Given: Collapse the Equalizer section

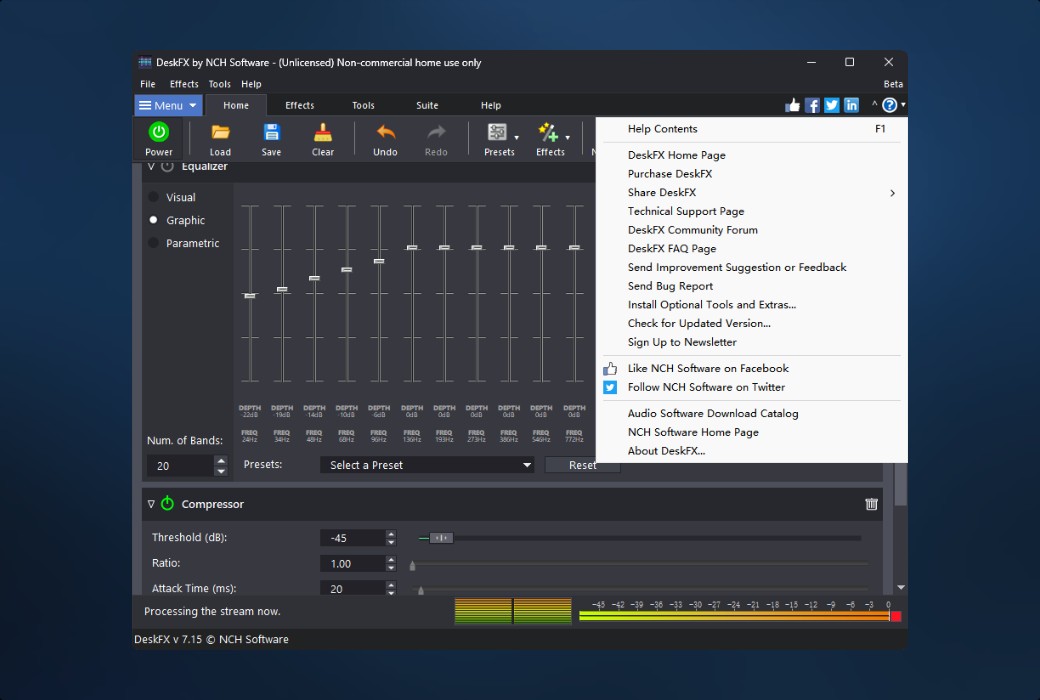Looking at the screenshot, I should click(x=150, y=166).
